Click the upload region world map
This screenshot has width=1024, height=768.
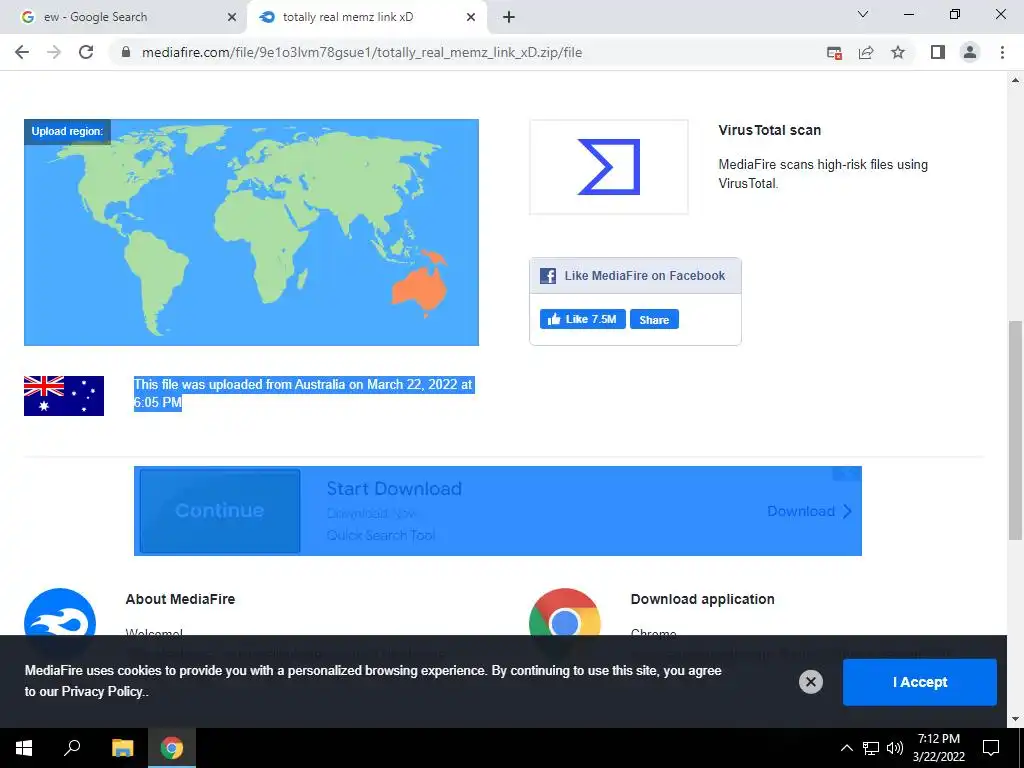click(251, 232)
